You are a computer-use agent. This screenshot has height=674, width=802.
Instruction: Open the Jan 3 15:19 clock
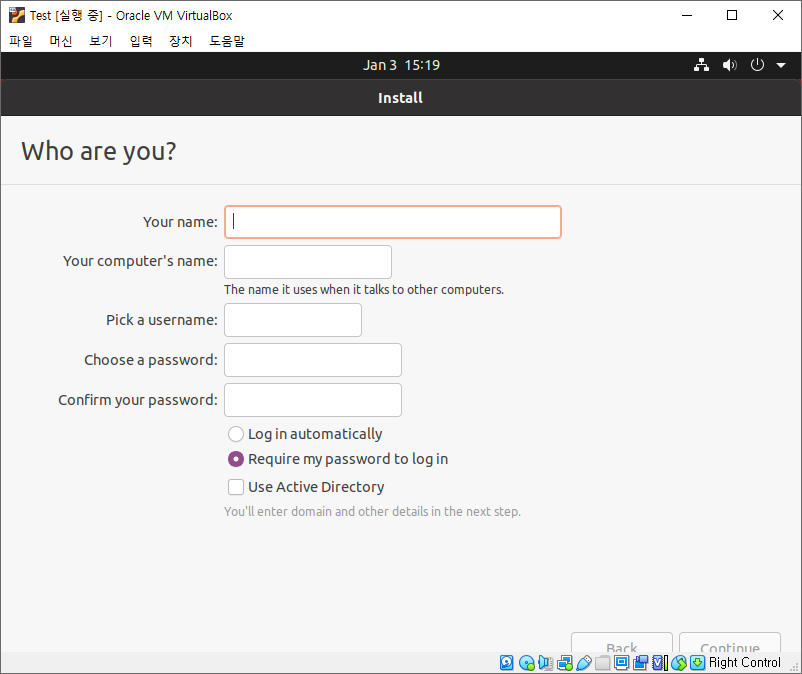click(402, 65)
